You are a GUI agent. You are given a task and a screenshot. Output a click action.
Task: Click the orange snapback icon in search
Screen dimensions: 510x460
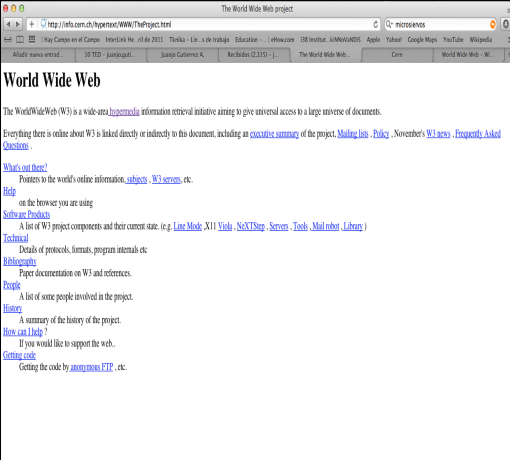click(493, 24)
